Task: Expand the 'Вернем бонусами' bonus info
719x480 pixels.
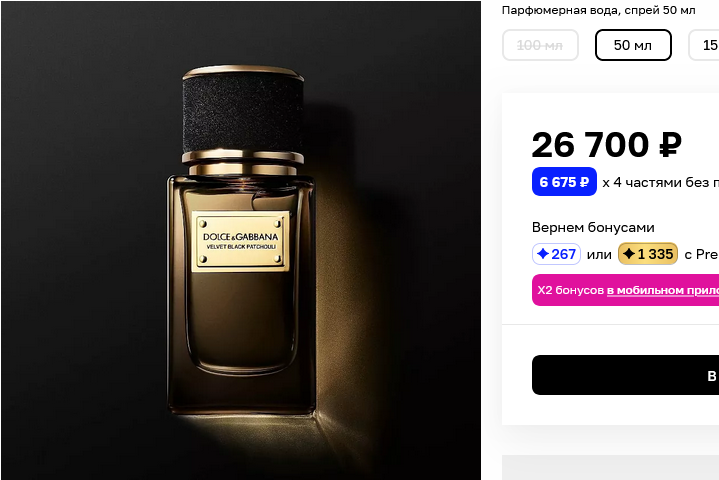Action: [x=593, y=227]
